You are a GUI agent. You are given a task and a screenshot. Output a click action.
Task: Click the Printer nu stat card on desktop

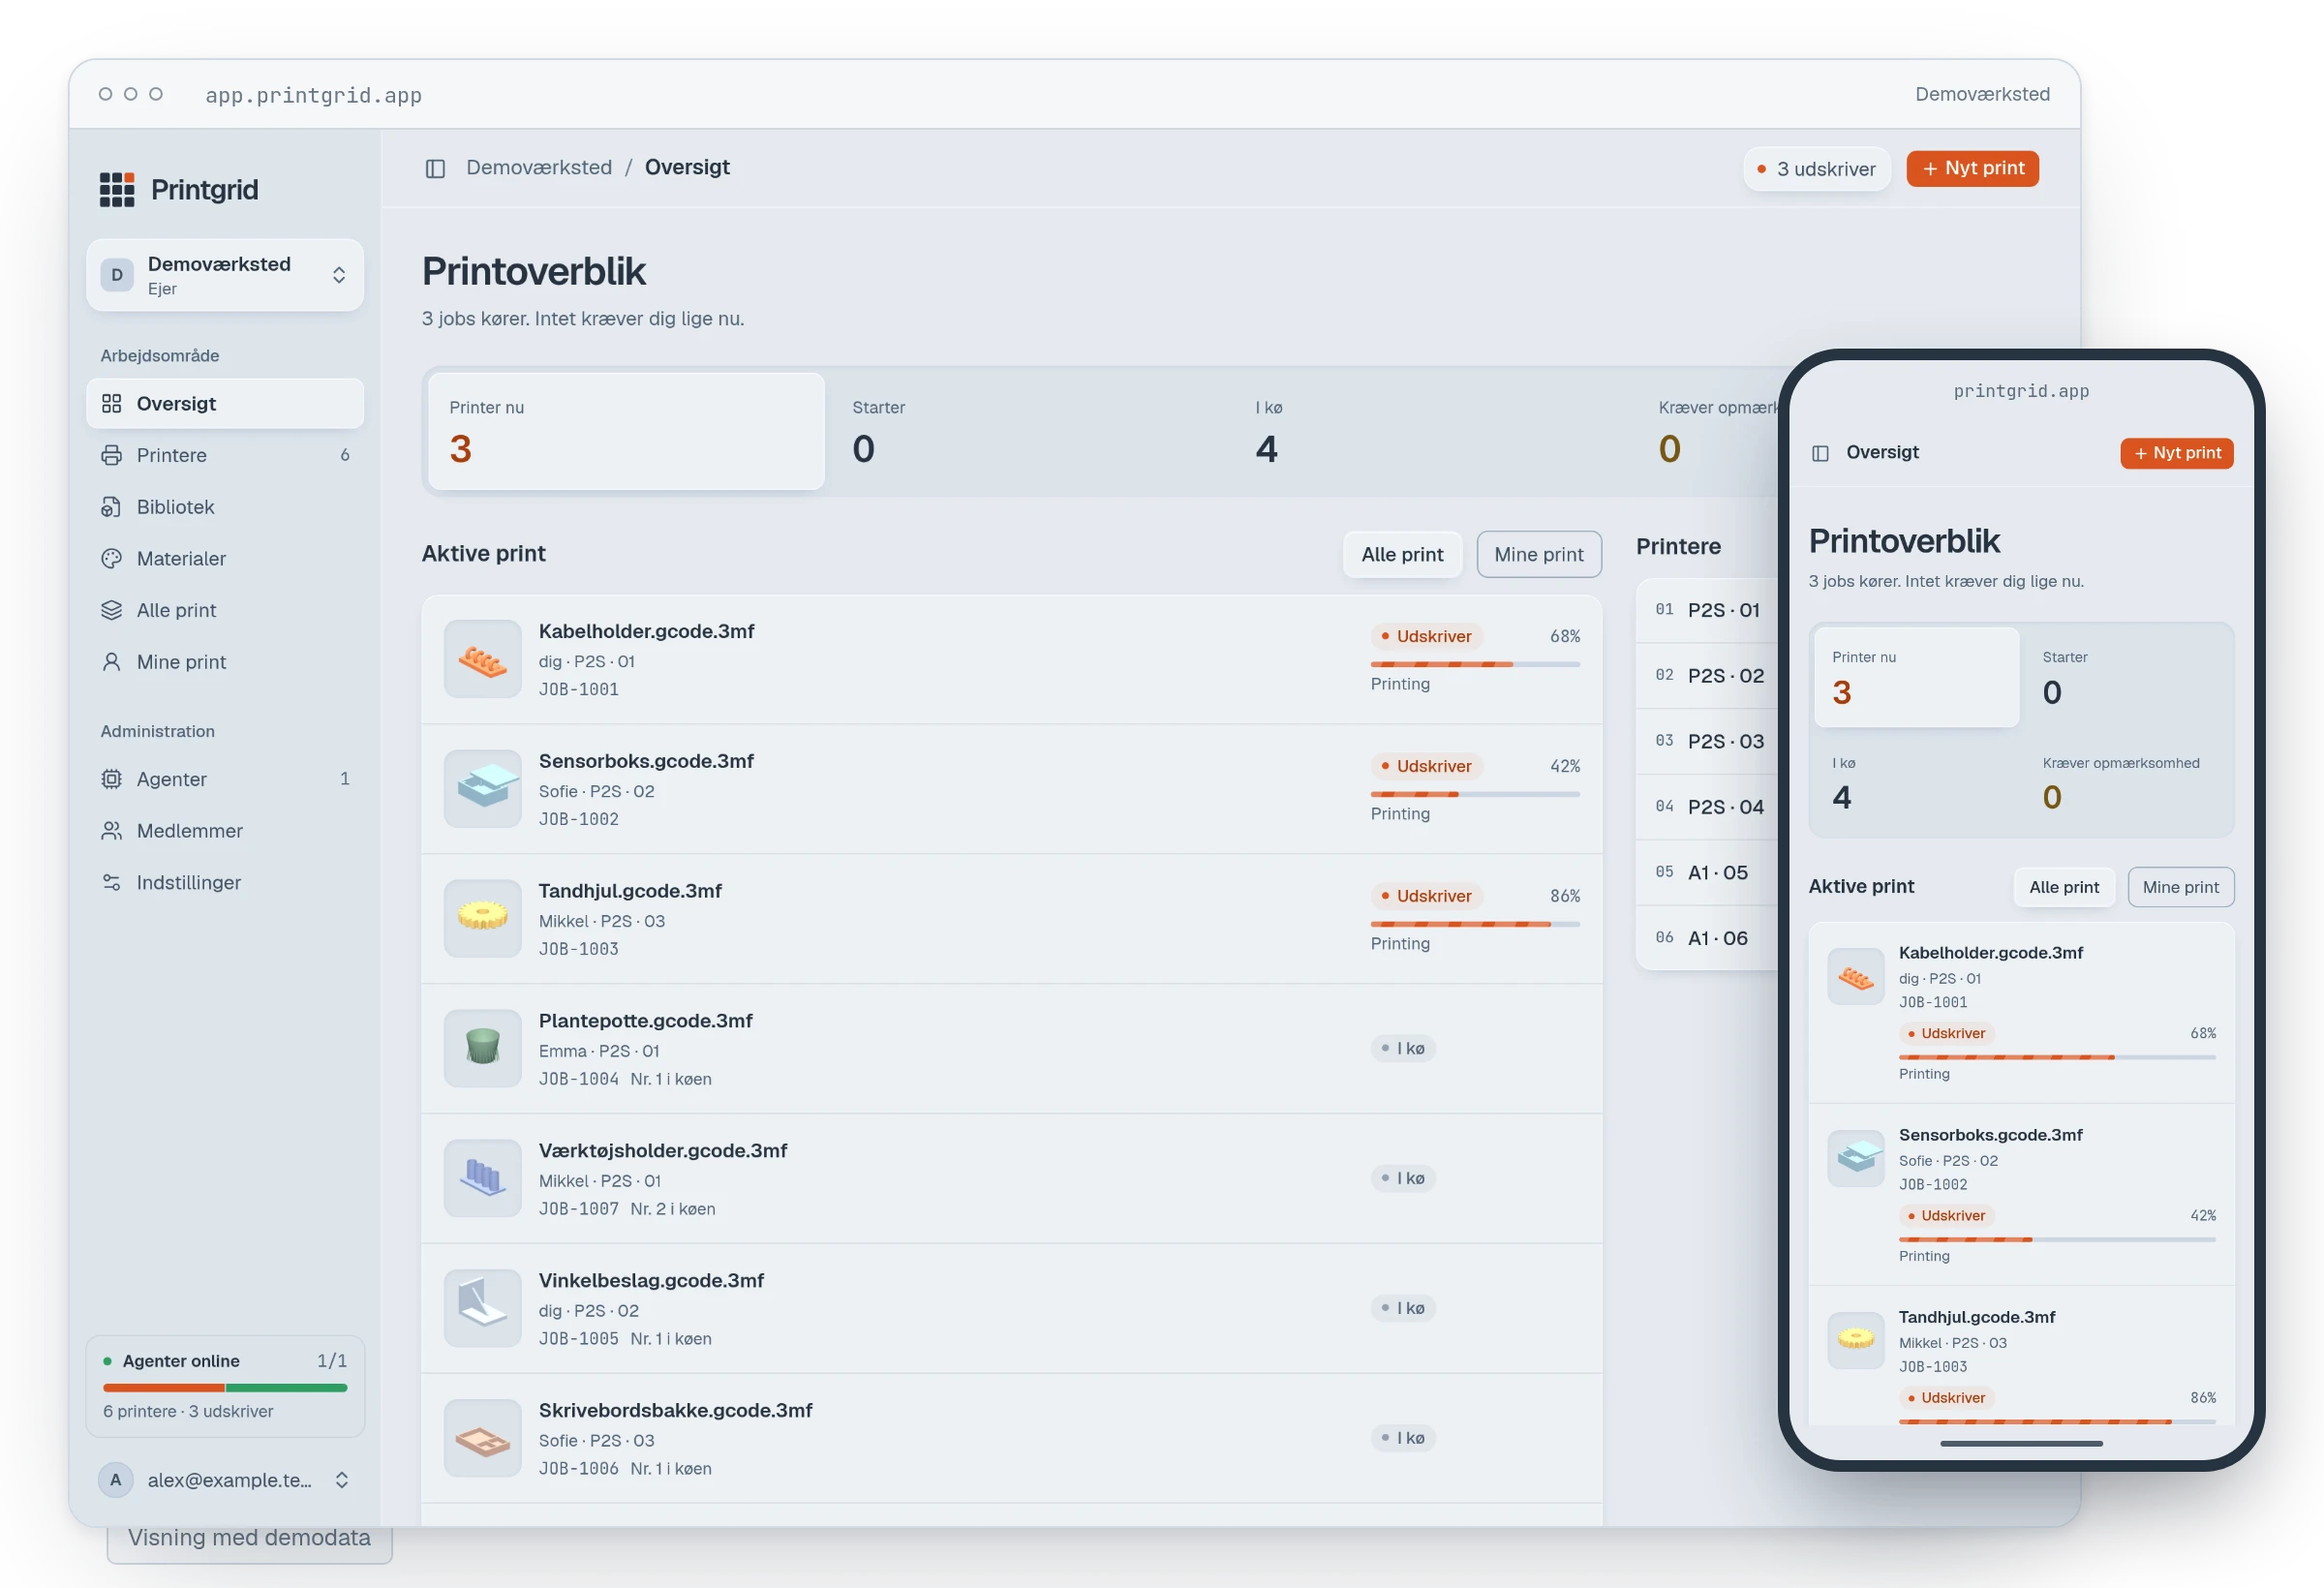pyautogui.click(x=626, y=431)
